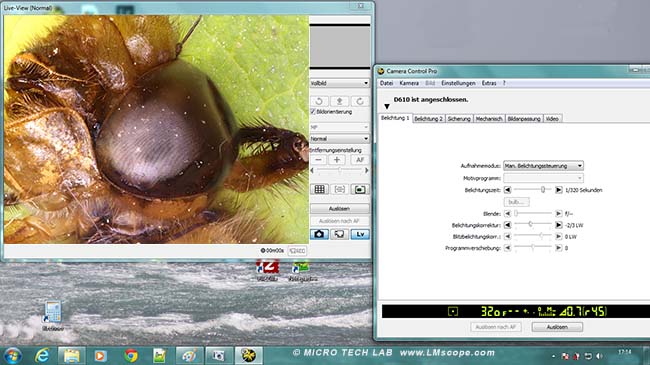Open the calculator desktop shortcut
The image size is (650, 365).
click(x=53, y=316)
